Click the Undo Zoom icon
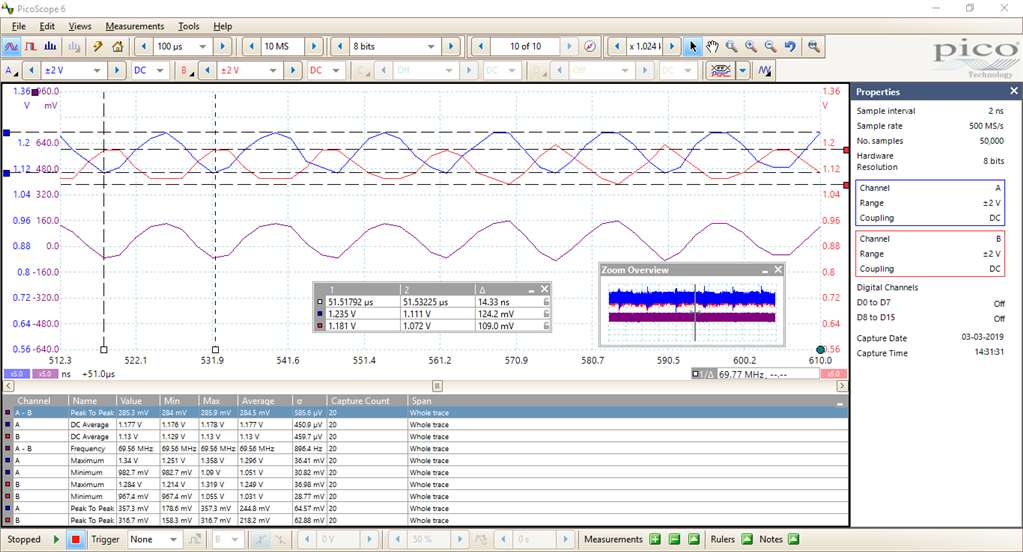Viewport: 1023px width, 552px height. [x=790, y=46]
